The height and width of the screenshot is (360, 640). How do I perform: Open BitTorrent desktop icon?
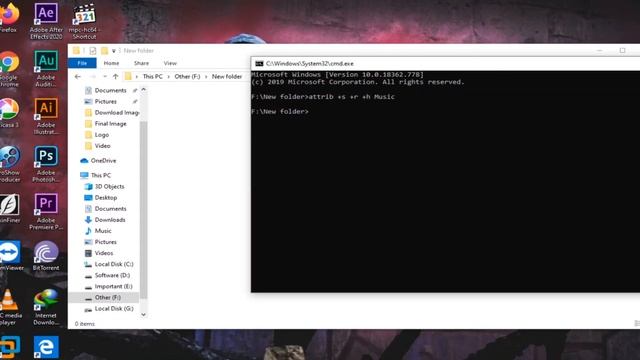[46, 256]
